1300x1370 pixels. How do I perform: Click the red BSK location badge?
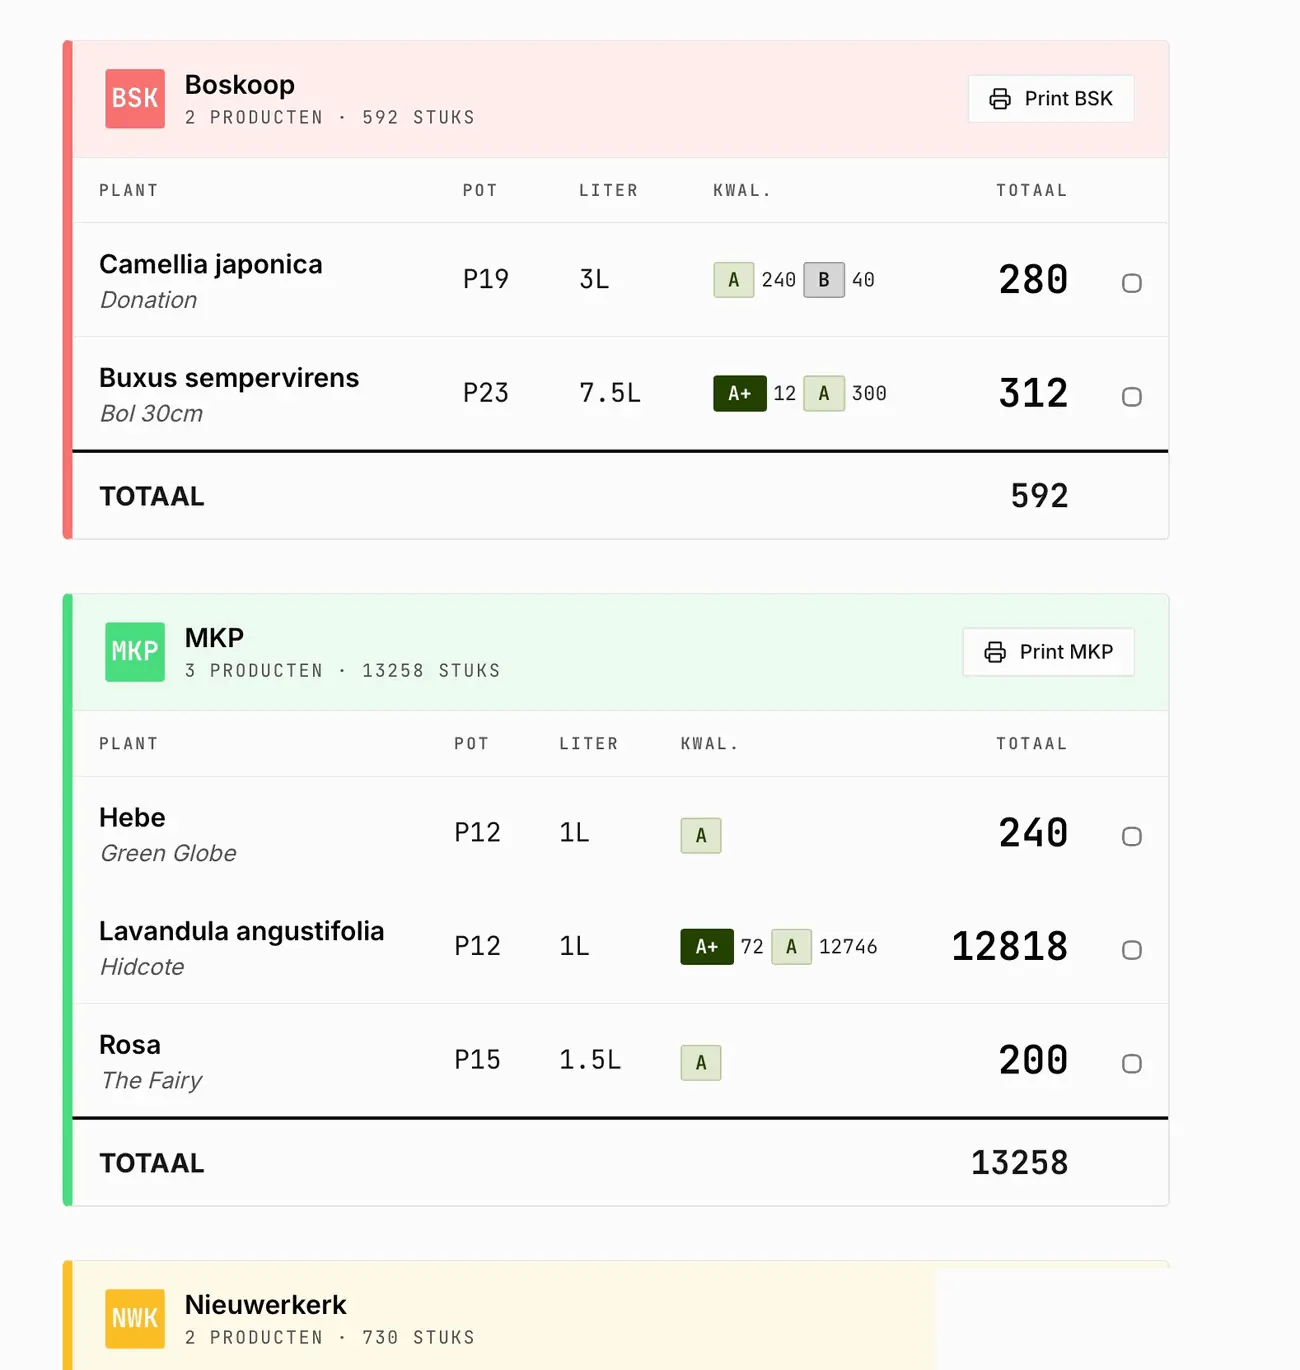click(x=135, y=98)
